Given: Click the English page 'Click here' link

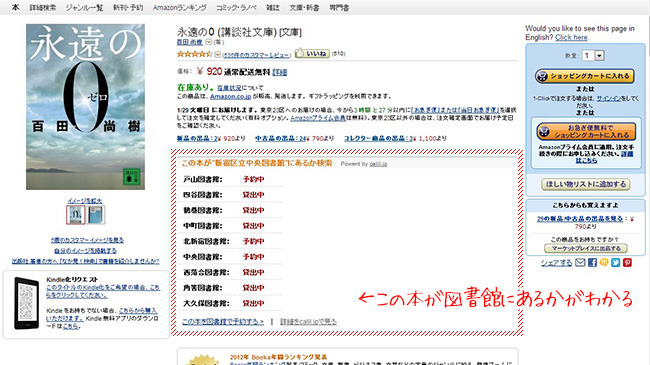Looking at the screenshot, I should click(x=571, y=37).
